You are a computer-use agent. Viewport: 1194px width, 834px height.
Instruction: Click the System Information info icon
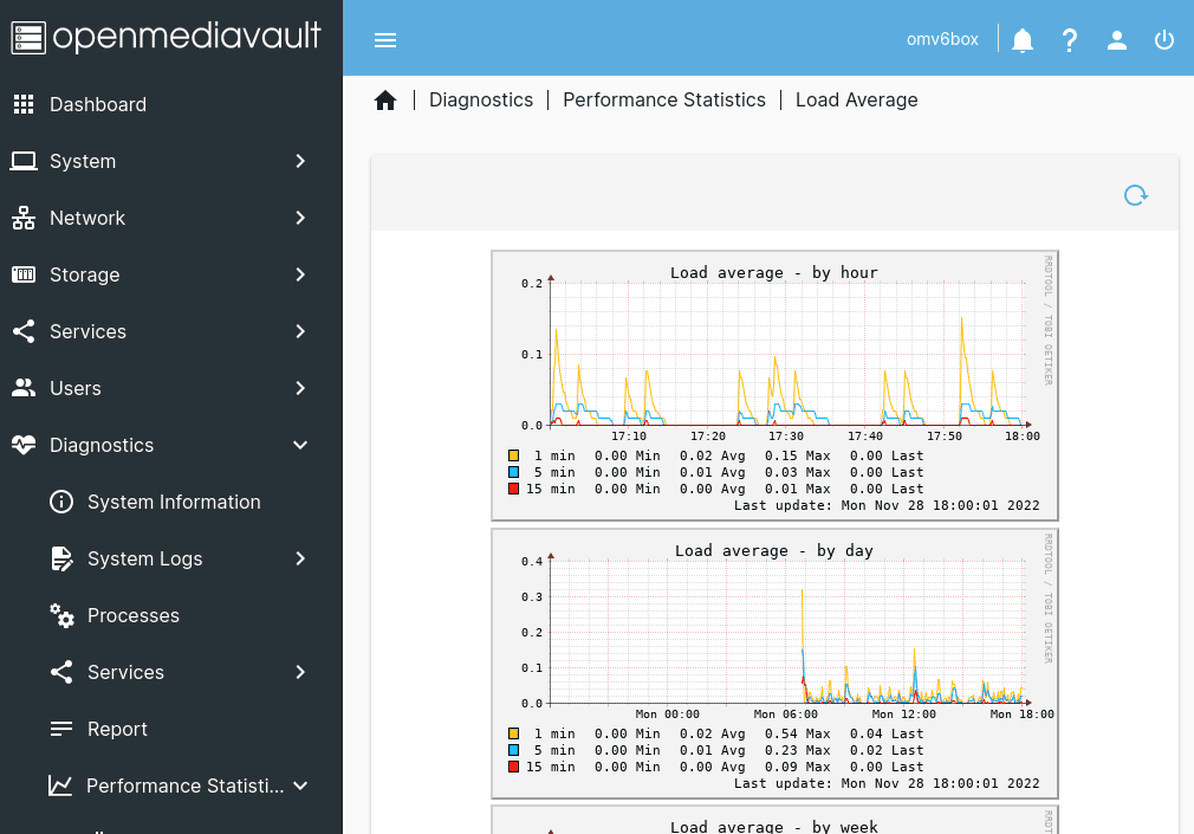click(x=62, y=502)
